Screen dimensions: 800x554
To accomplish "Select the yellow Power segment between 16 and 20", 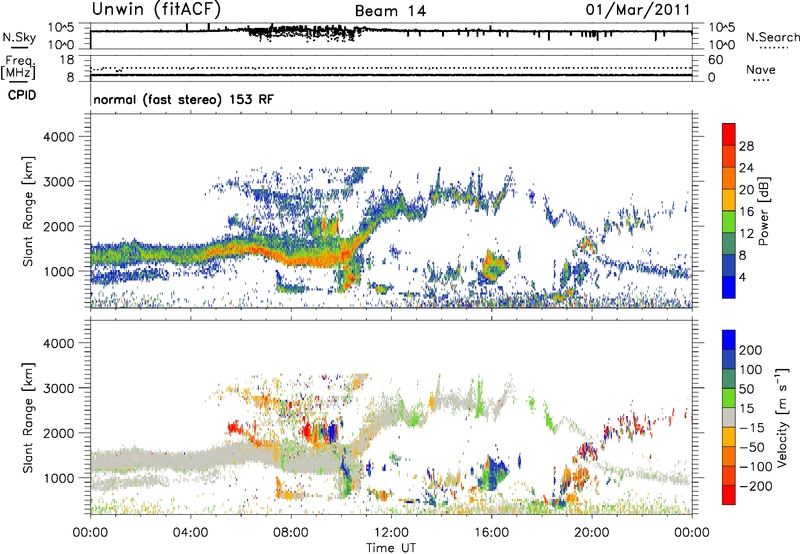I will [x=729, y=200].
